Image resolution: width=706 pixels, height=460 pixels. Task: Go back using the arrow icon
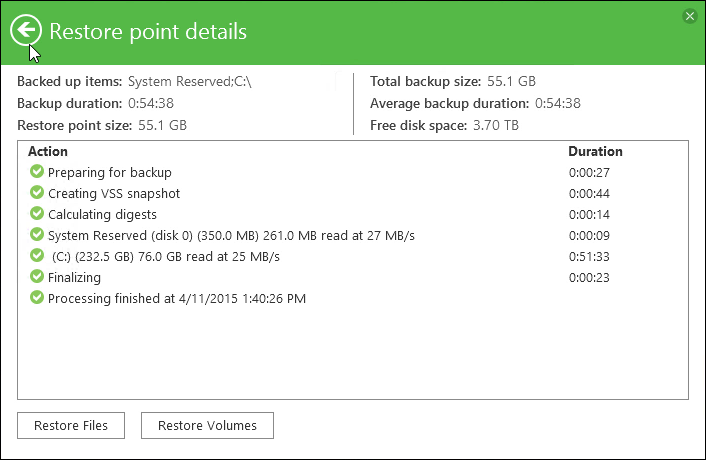coord(26,30)
